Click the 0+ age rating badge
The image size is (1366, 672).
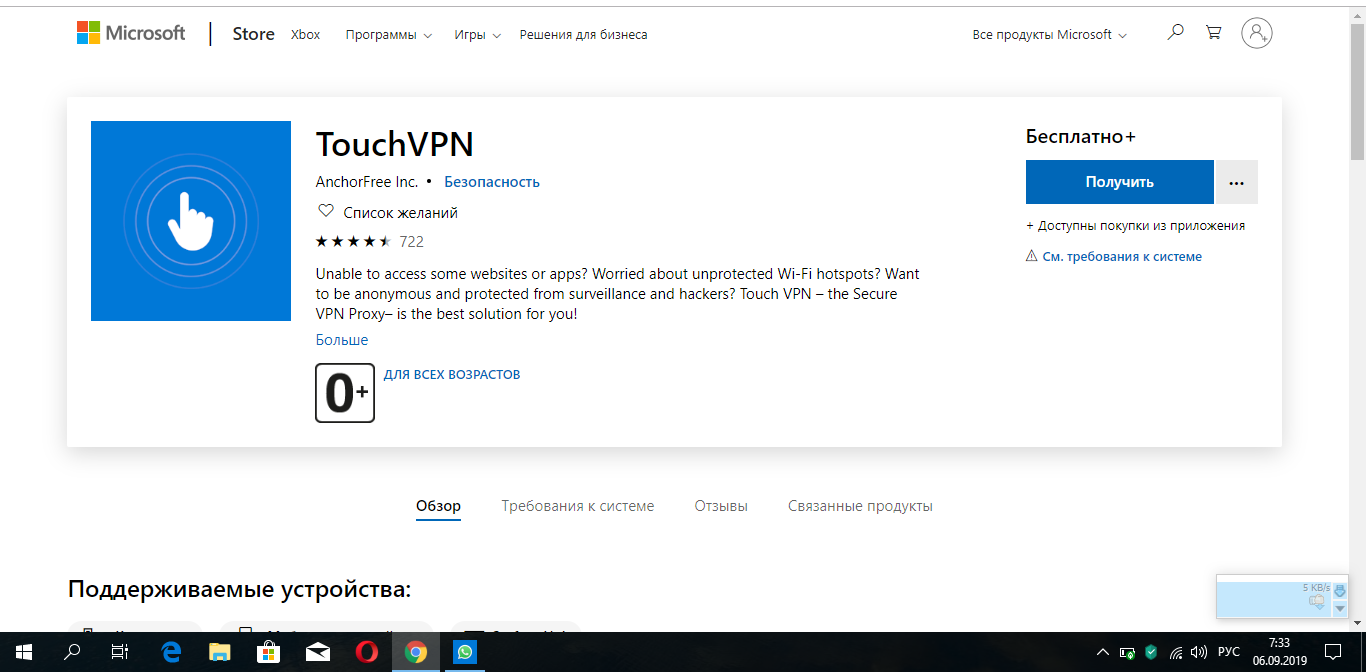pyautogui.click(x=345, y=393)
